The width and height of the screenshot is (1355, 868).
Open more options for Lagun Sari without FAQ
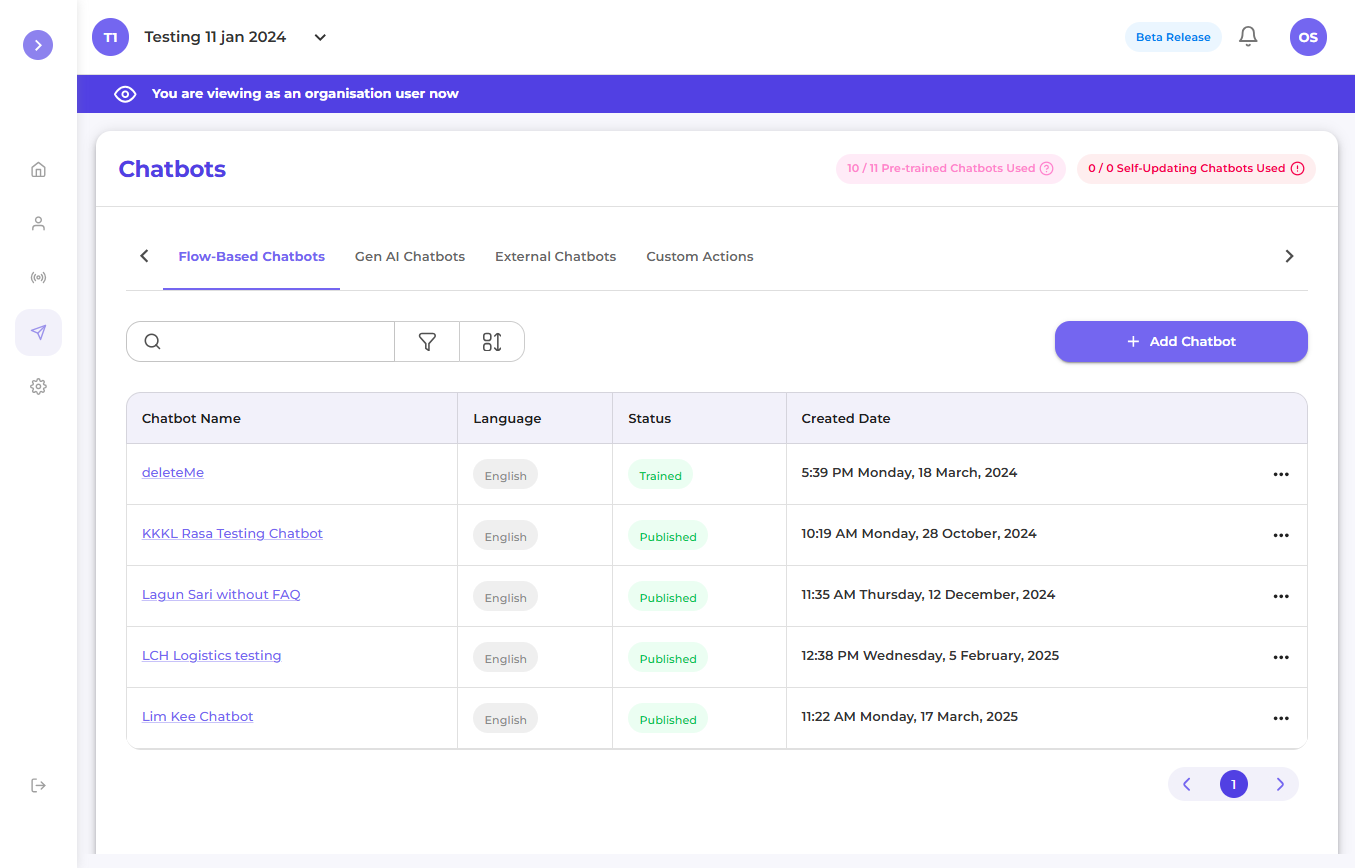1281,596
